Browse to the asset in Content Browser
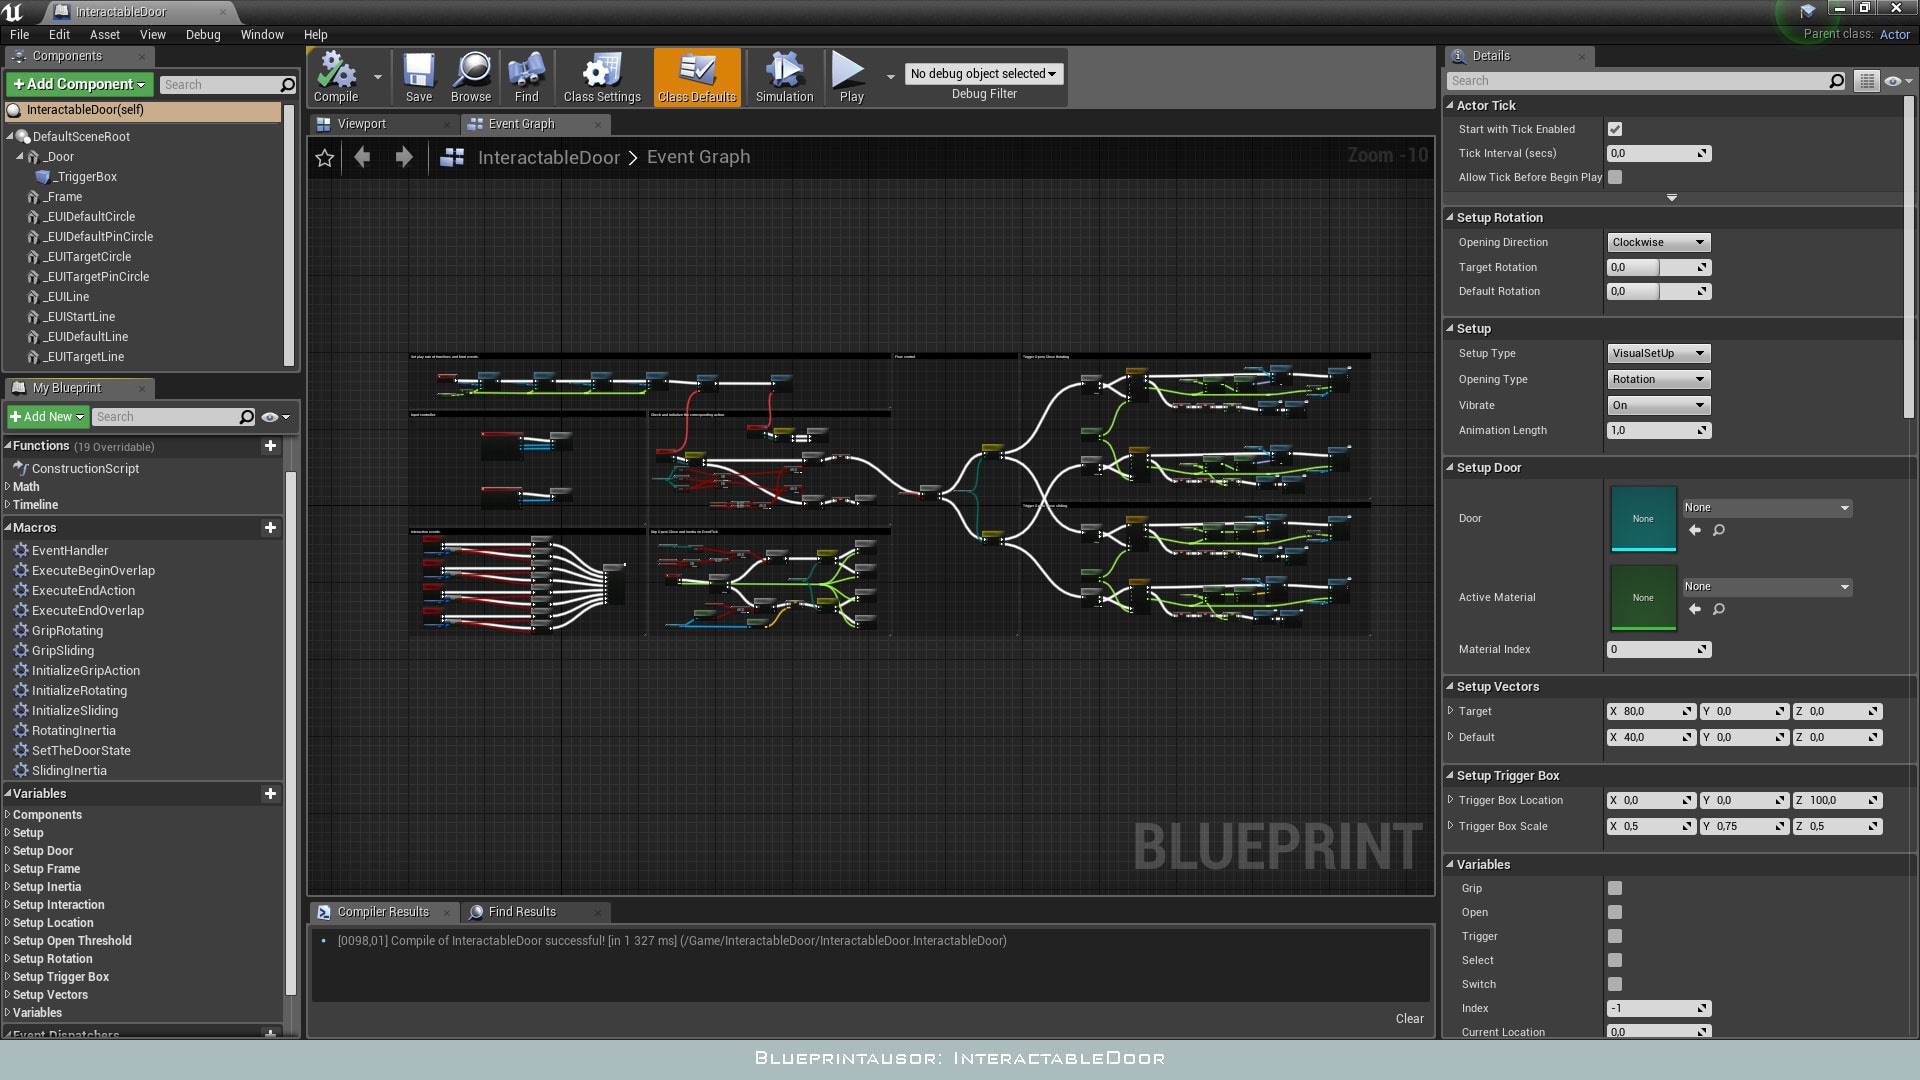This screenshot has width=1920, height=1080. 470,76
